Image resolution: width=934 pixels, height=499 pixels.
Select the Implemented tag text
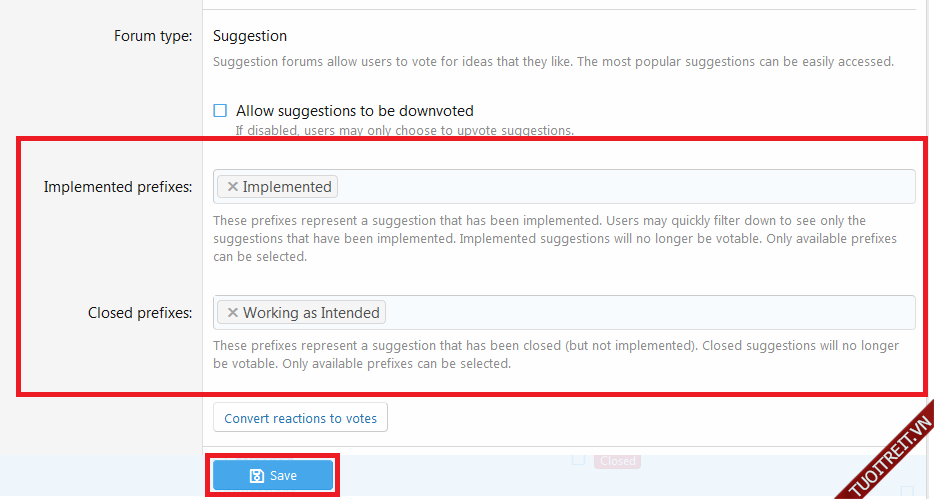(x=287, y=187)
